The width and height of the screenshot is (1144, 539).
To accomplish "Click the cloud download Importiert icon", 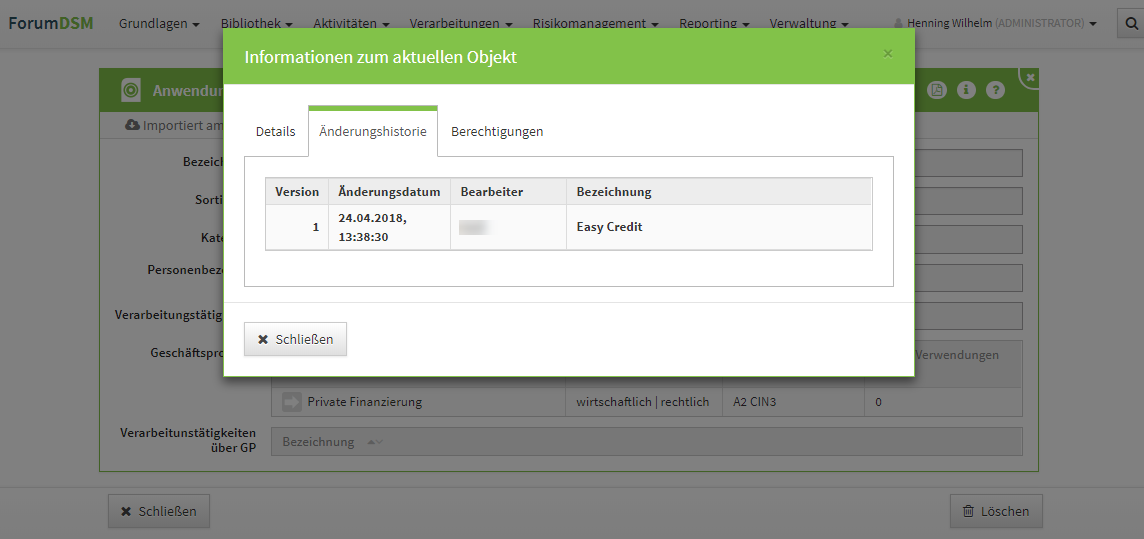I will [132, 125].
